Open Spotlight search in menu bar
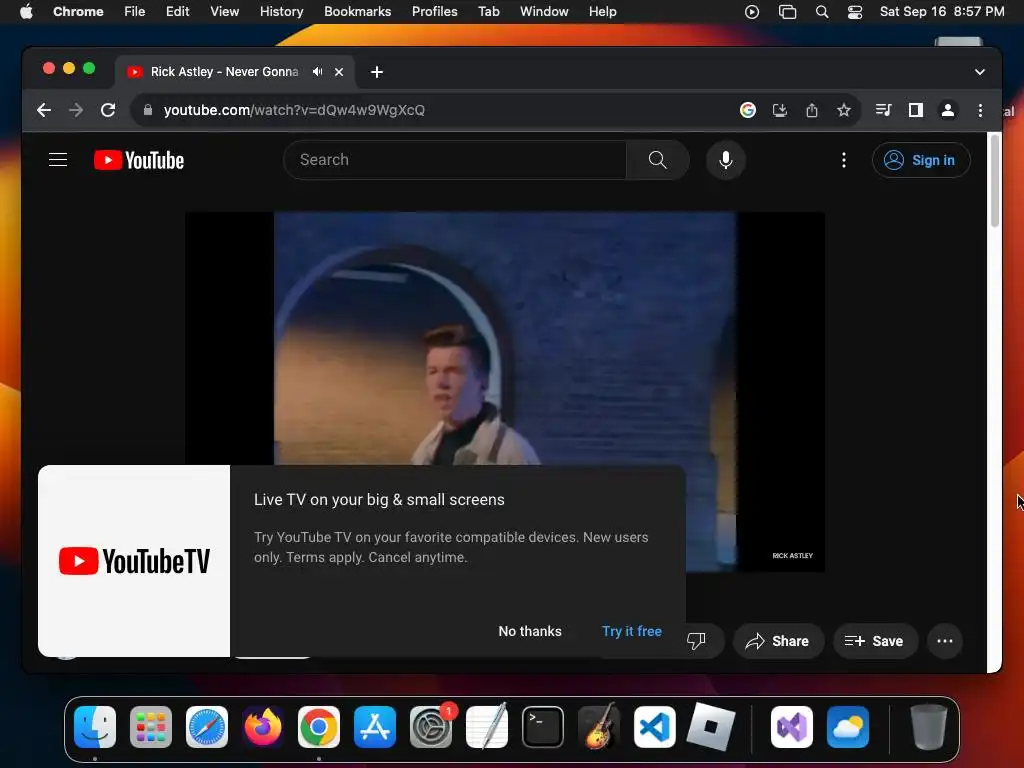Viewport: 1024px width, 768px height. [x=822, y=12]
